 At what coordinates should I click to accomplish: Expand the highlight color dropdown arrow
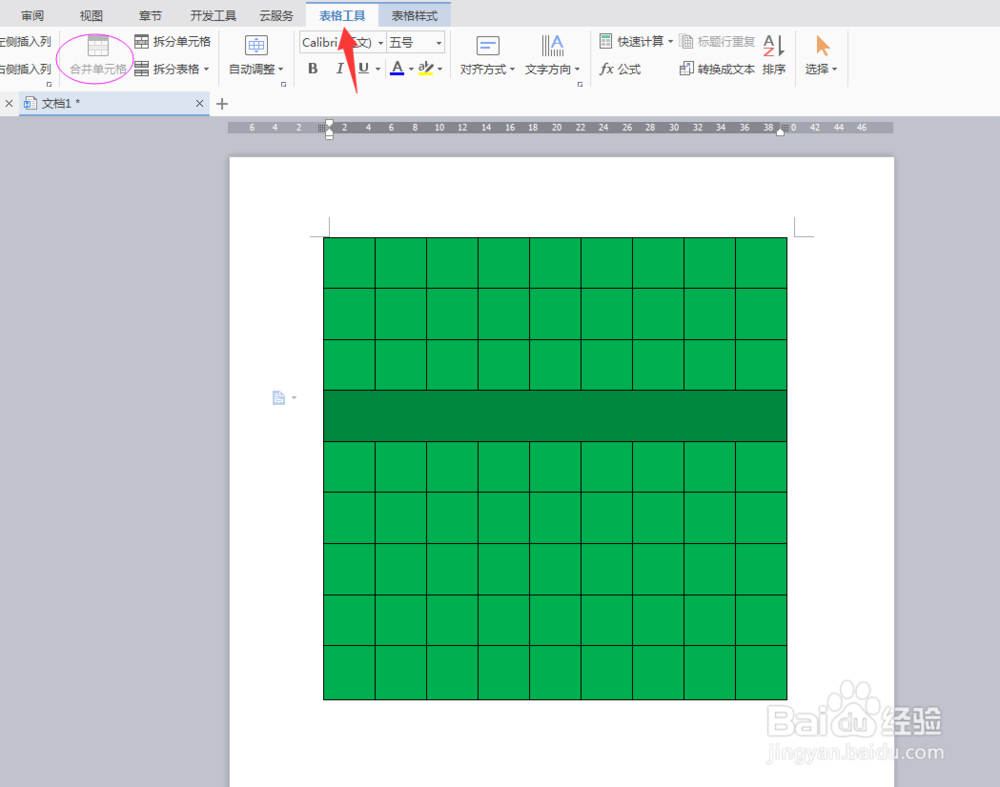pyautogui.click(x=440, y=69)
